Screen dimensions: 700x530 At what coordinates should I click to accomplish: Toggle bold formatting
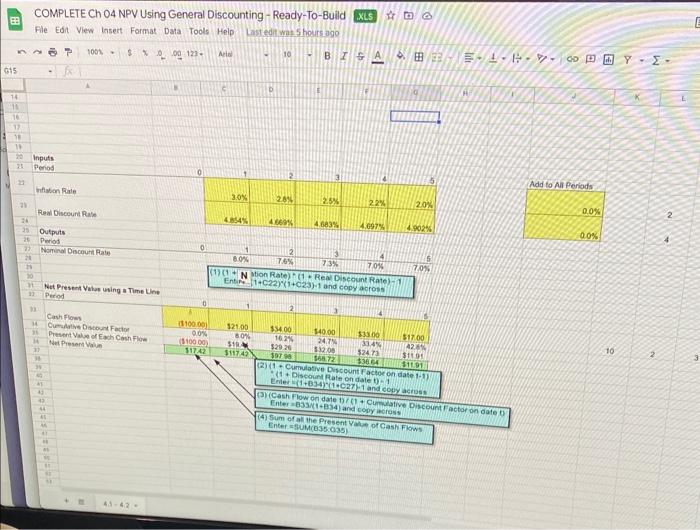[327, 56]
